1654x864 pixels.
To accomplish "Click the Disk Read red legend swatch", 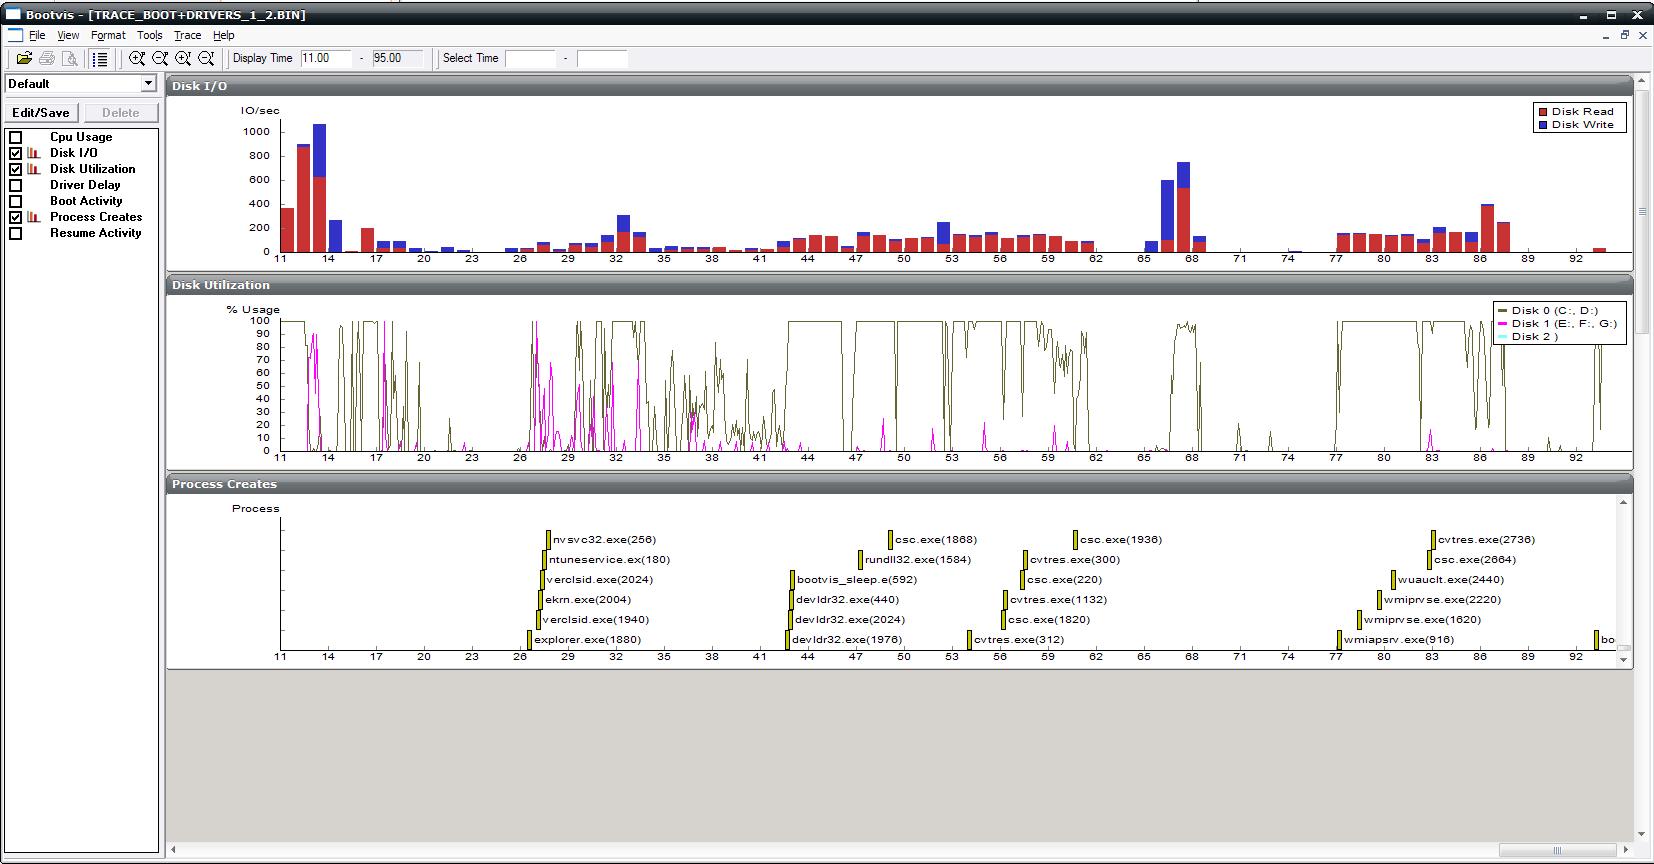I will click(1543, 112).
